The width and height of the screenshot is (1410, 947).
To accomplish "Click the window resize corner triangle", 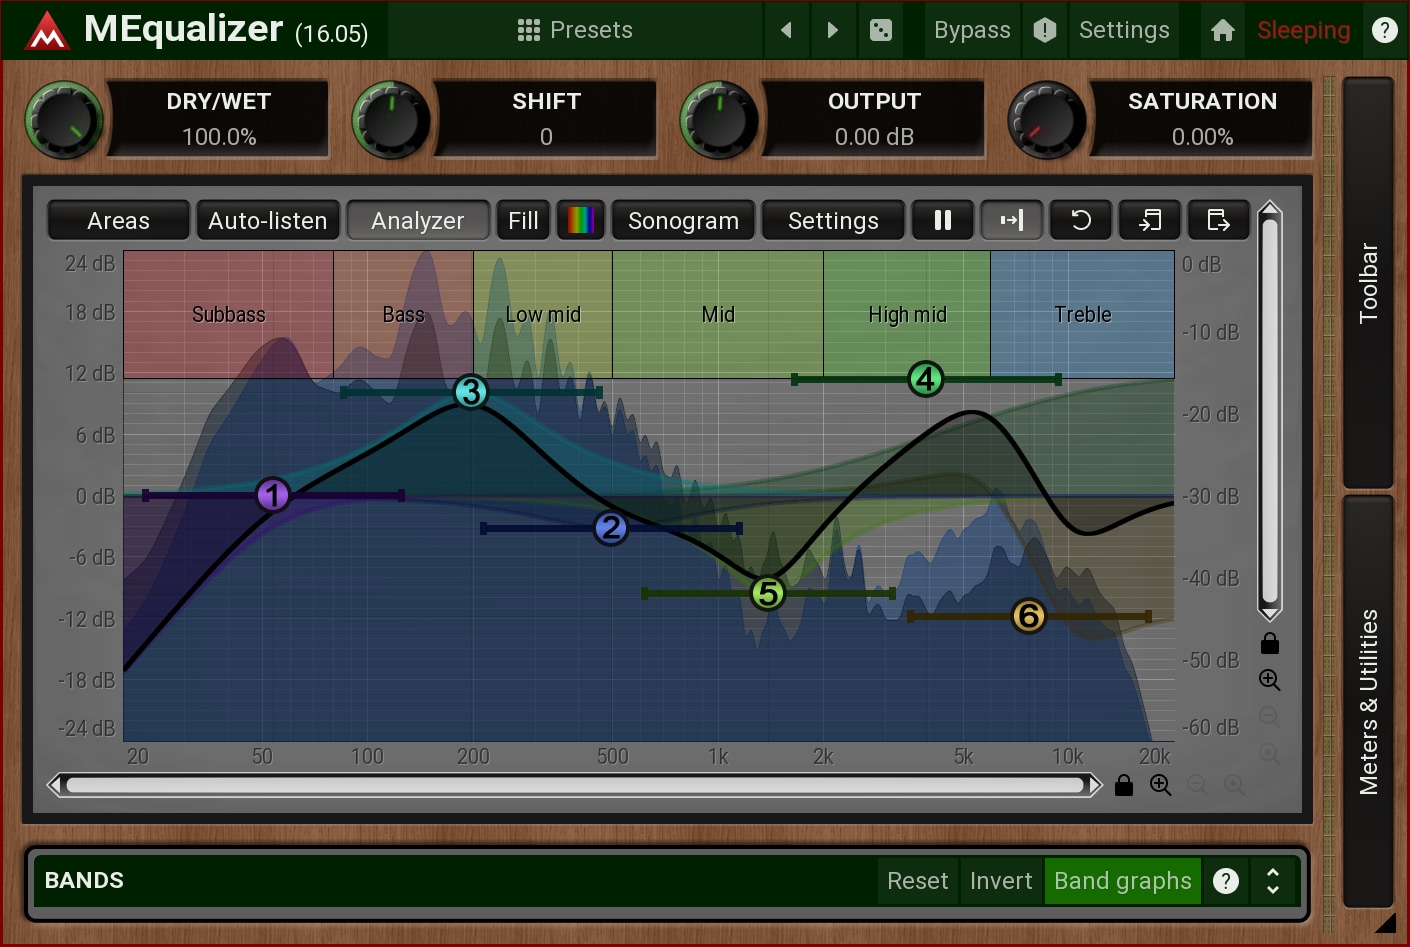I will (1385, 923).
